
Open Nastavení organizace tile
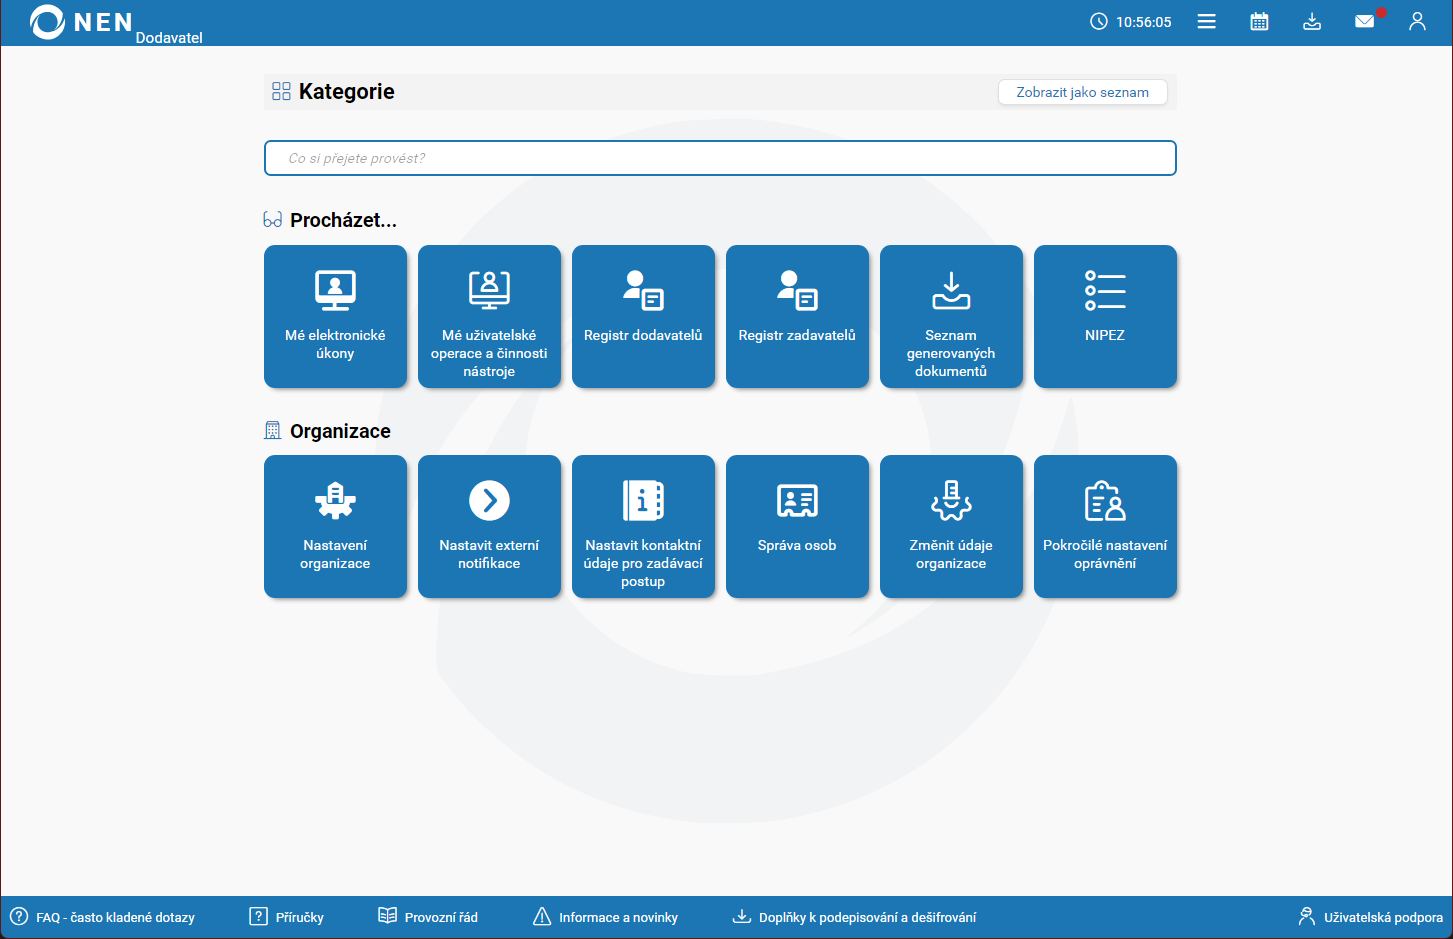[335, 526]
